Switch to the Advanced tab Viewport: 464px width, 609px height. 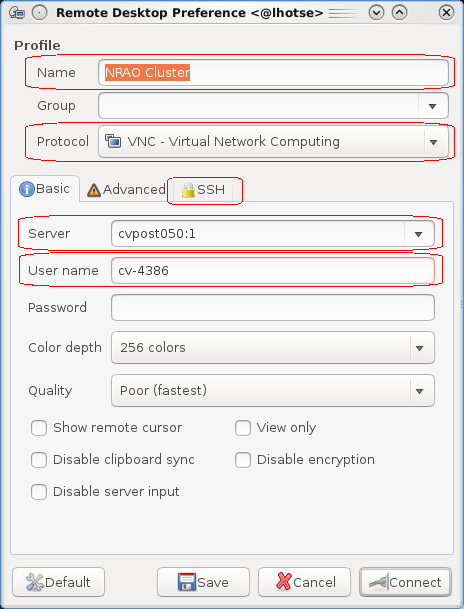point(126,190)
